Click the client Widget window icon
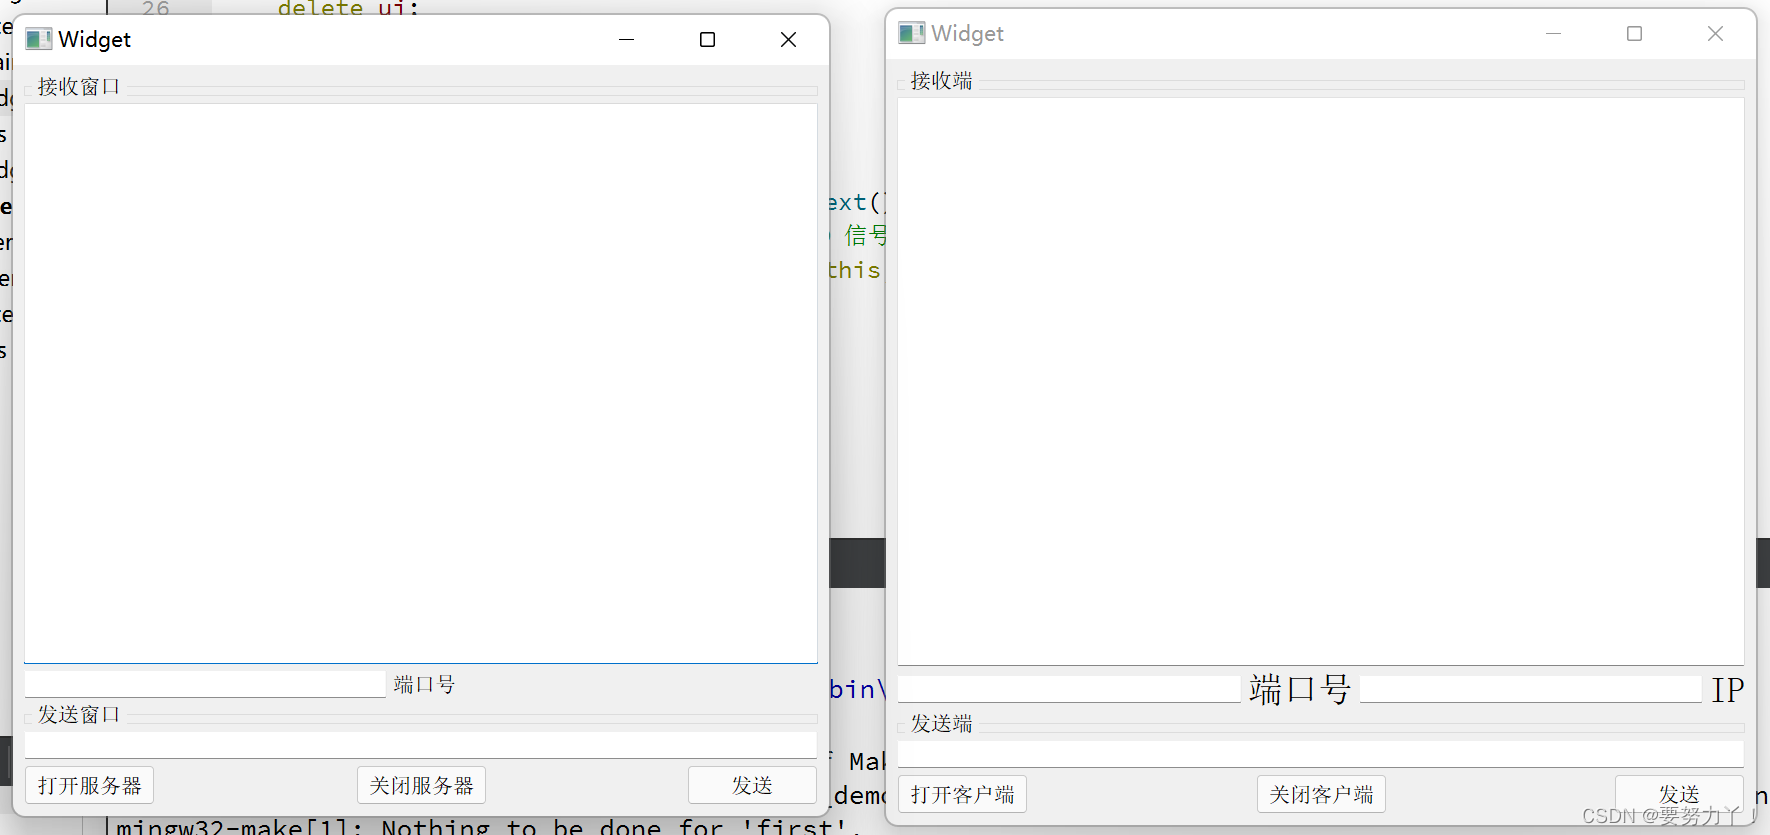Image resolution: width=1770 pixels, height=835 pixels. [x=911, y=33]
